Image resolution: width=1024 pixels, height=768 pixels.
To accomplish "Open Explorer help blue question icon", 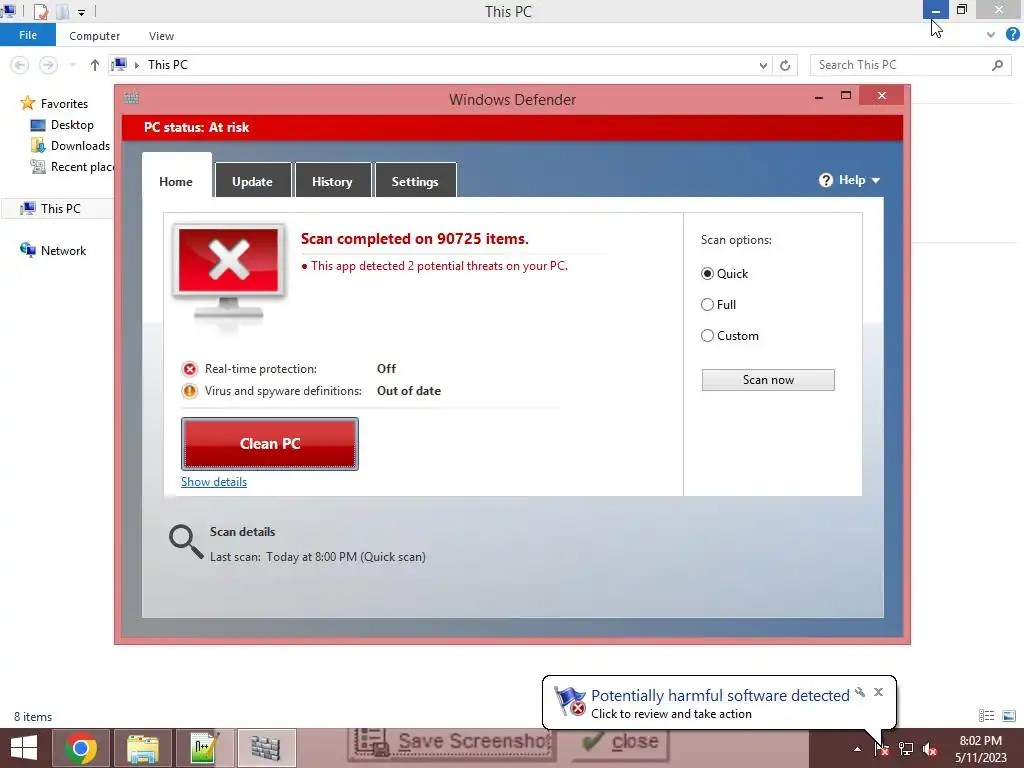I will (1012, 35).
